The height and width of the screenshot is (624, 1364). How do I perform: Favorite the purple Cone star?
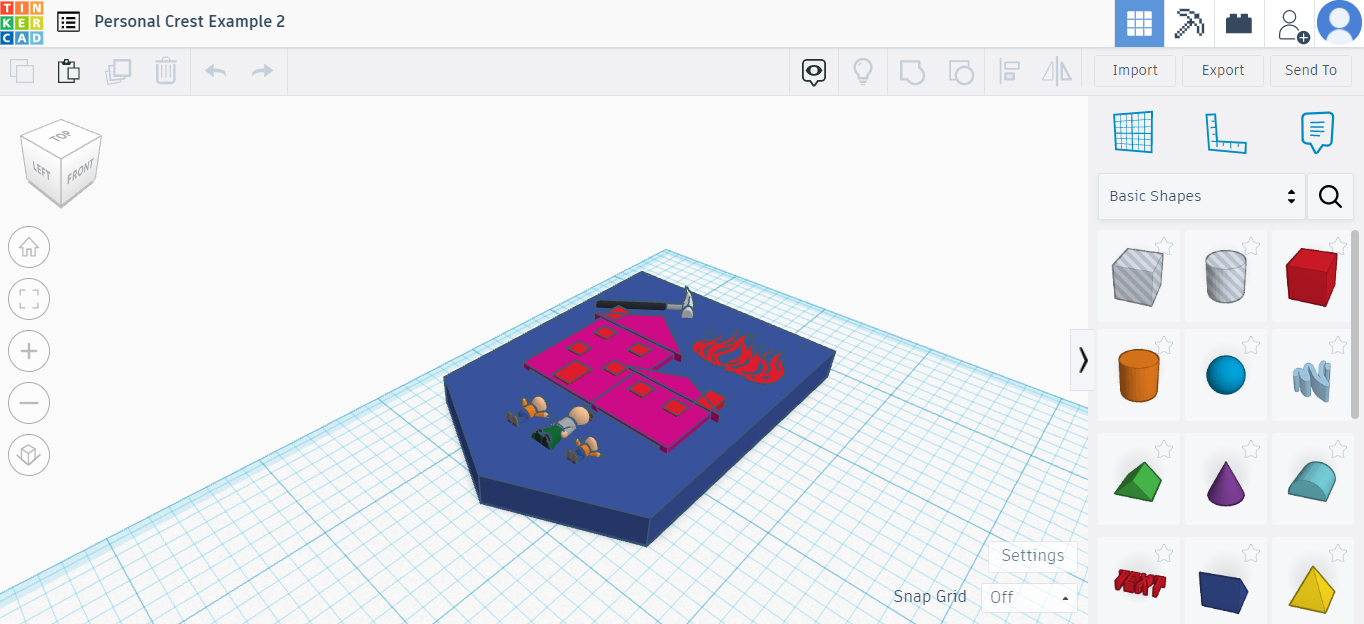click(x=1250, y=448)
